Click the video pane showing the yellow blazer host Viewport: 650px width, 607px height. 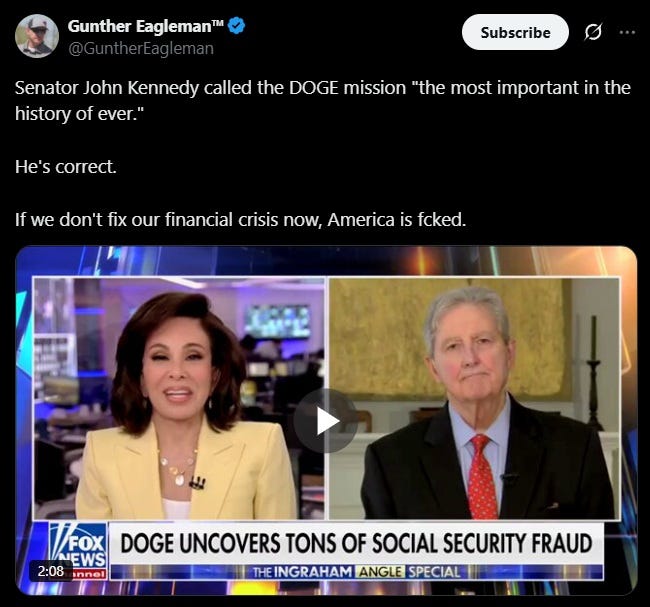tap(179, 398)
